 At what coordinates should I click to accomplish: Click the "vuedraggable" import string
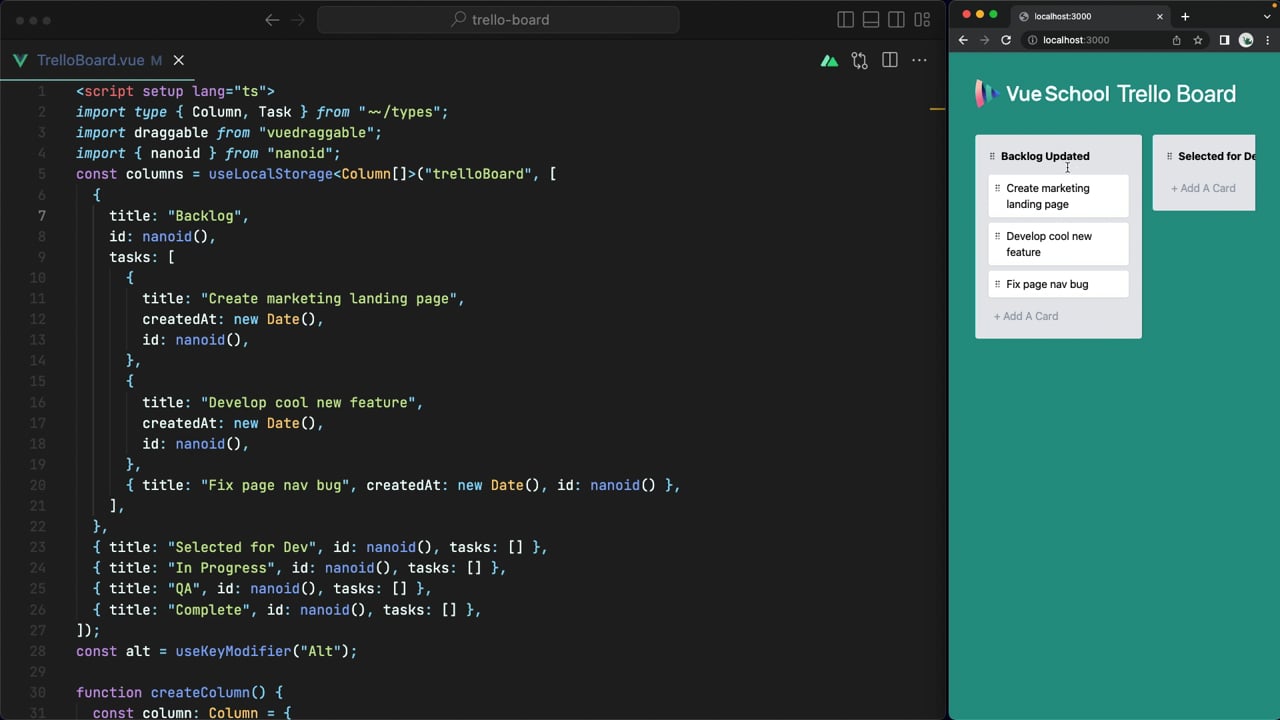point(316,132)
